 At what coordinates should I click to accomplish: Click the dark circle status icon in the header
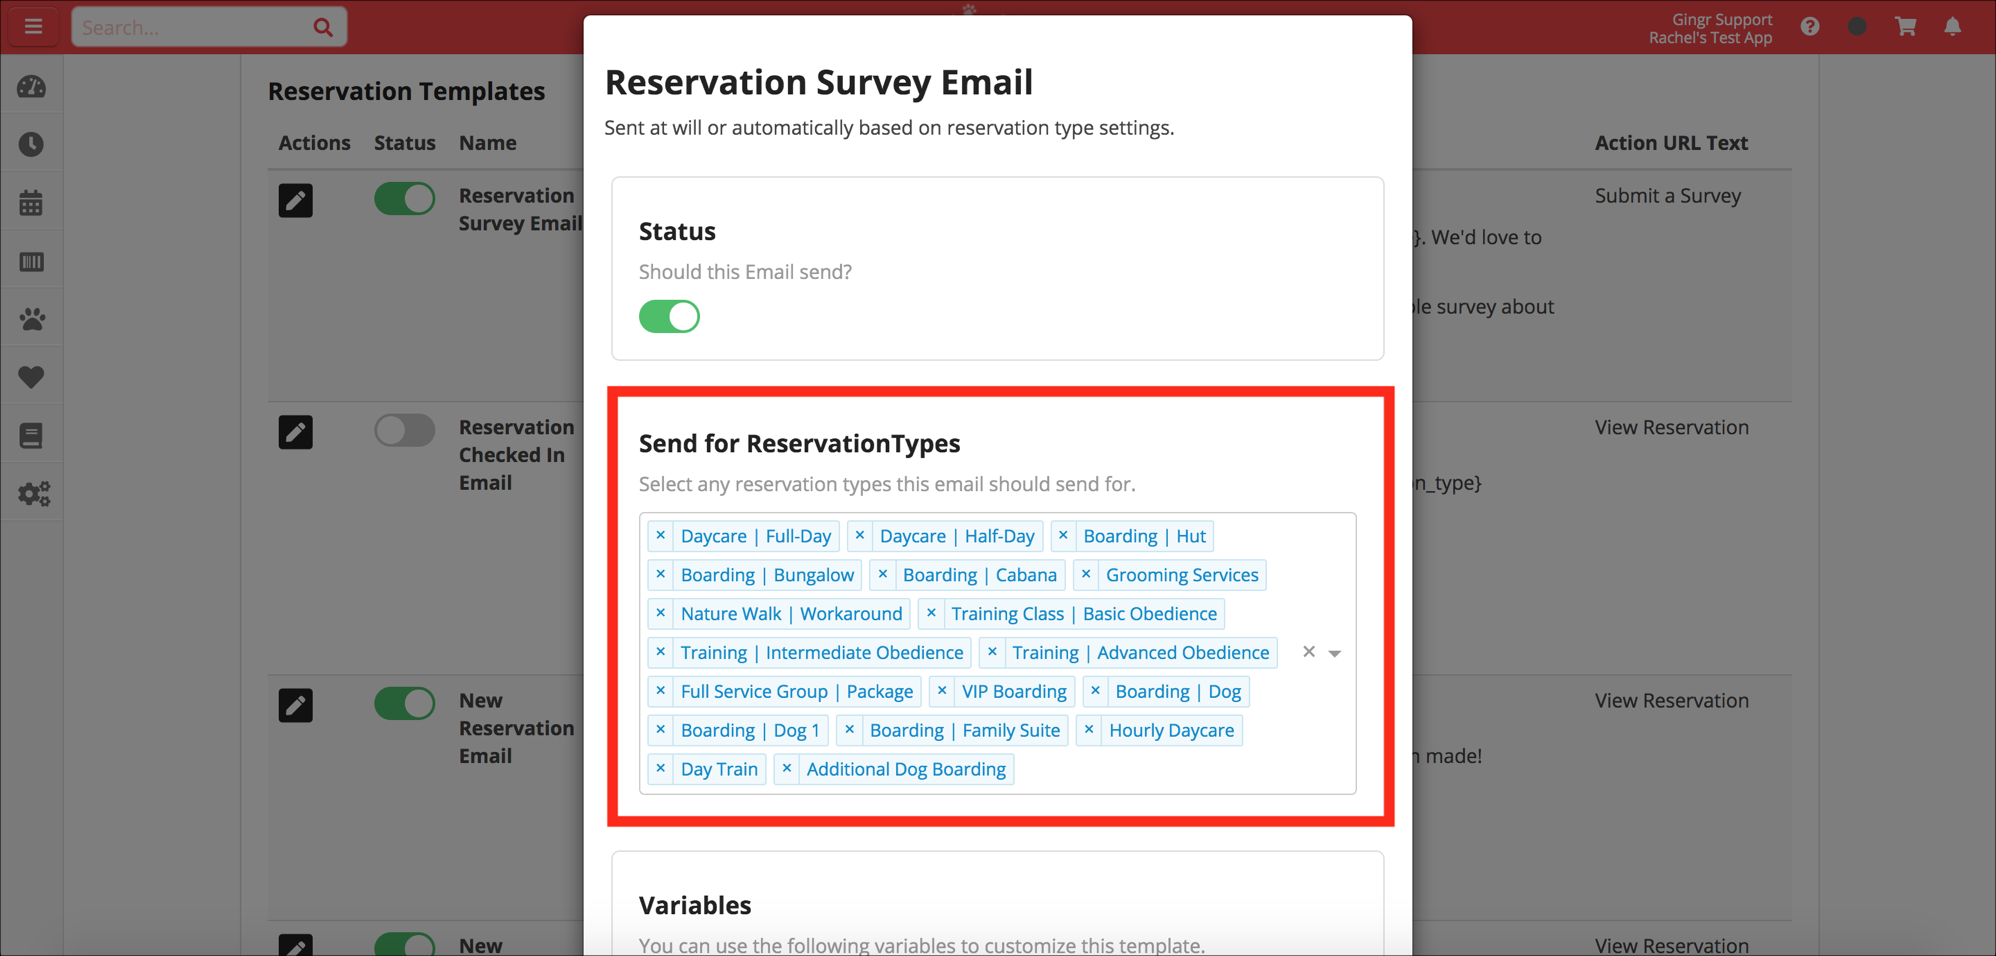click(1857, 27)
